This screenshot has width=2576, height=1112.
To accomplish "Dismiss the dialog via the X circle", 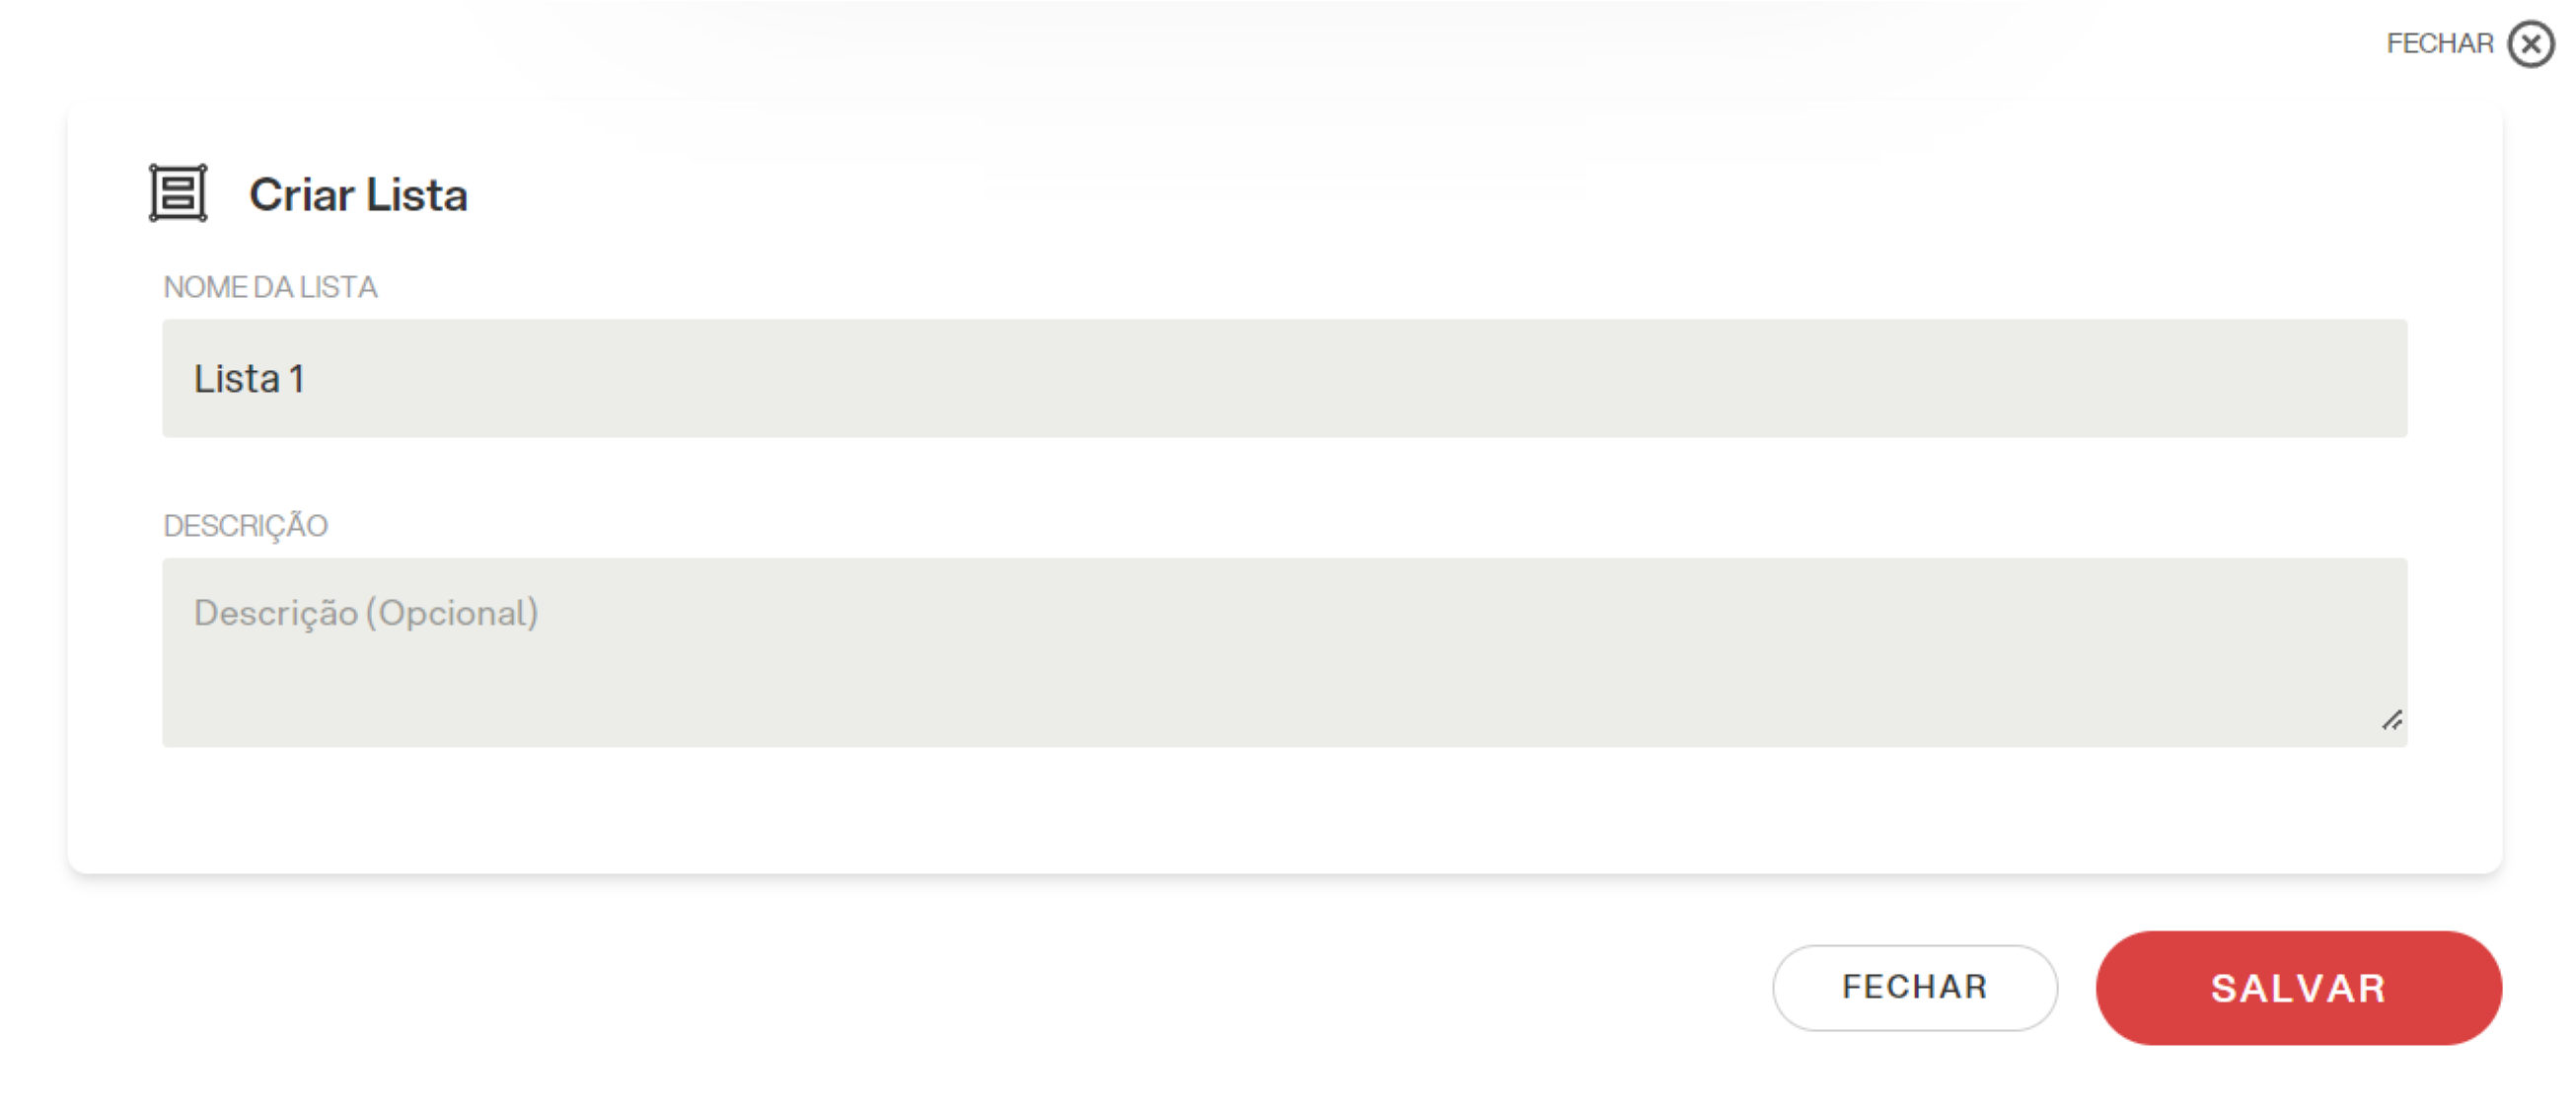I will pyautogui.click(x=2531, y=44).
